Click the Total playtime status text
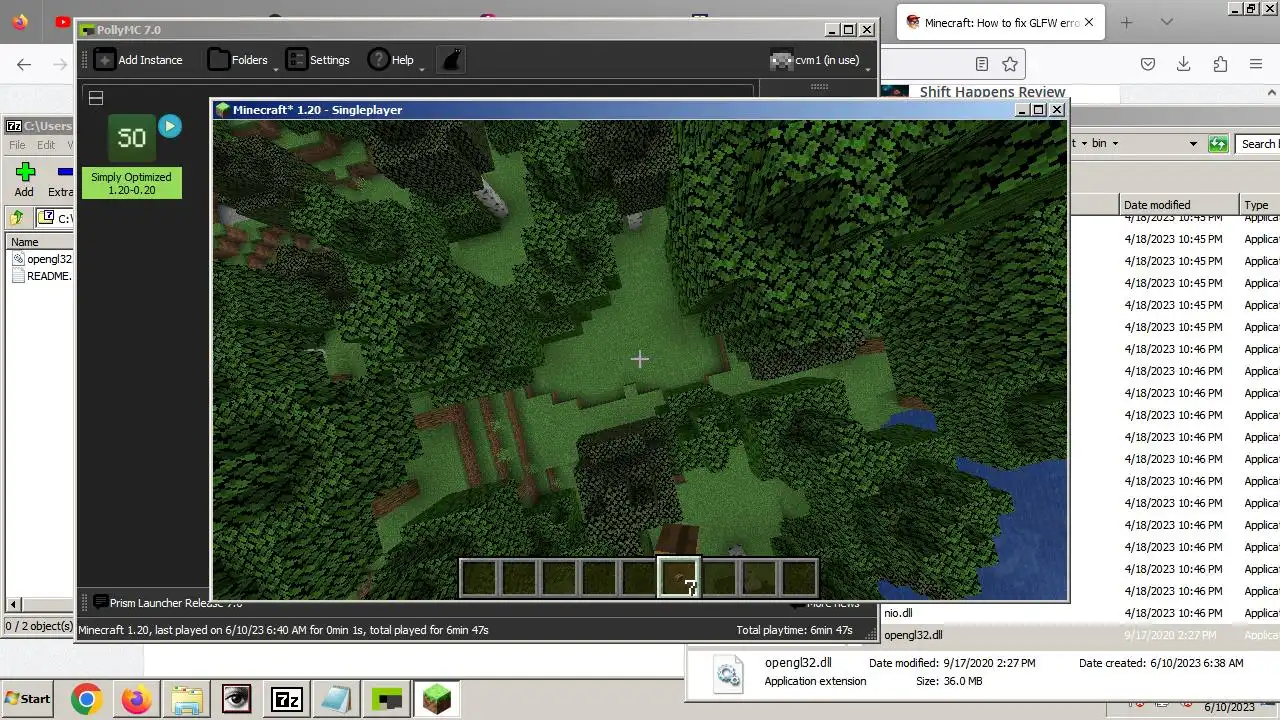The image size is (1280, 720). (794, 630)
